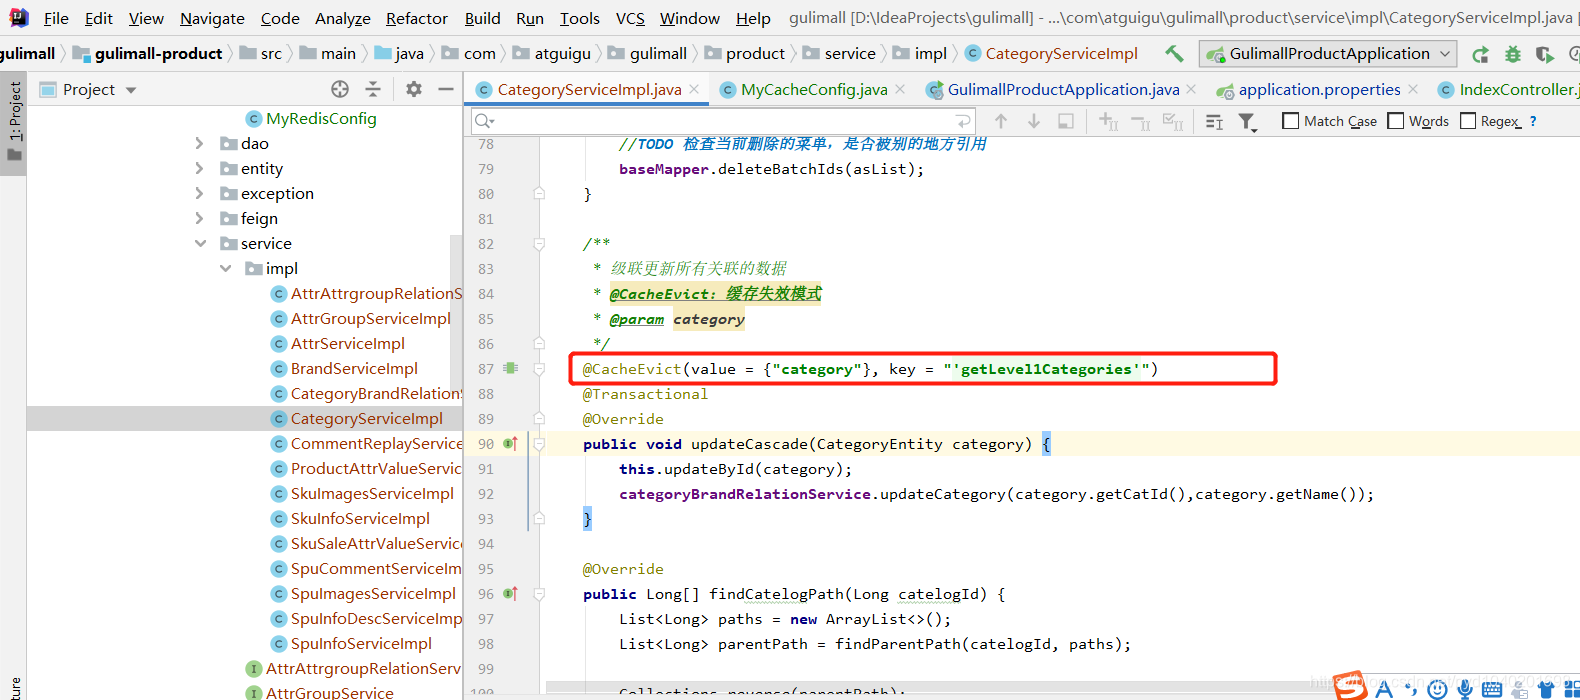Fold the Javadoc comment at line 82

(x=539, y=243)
